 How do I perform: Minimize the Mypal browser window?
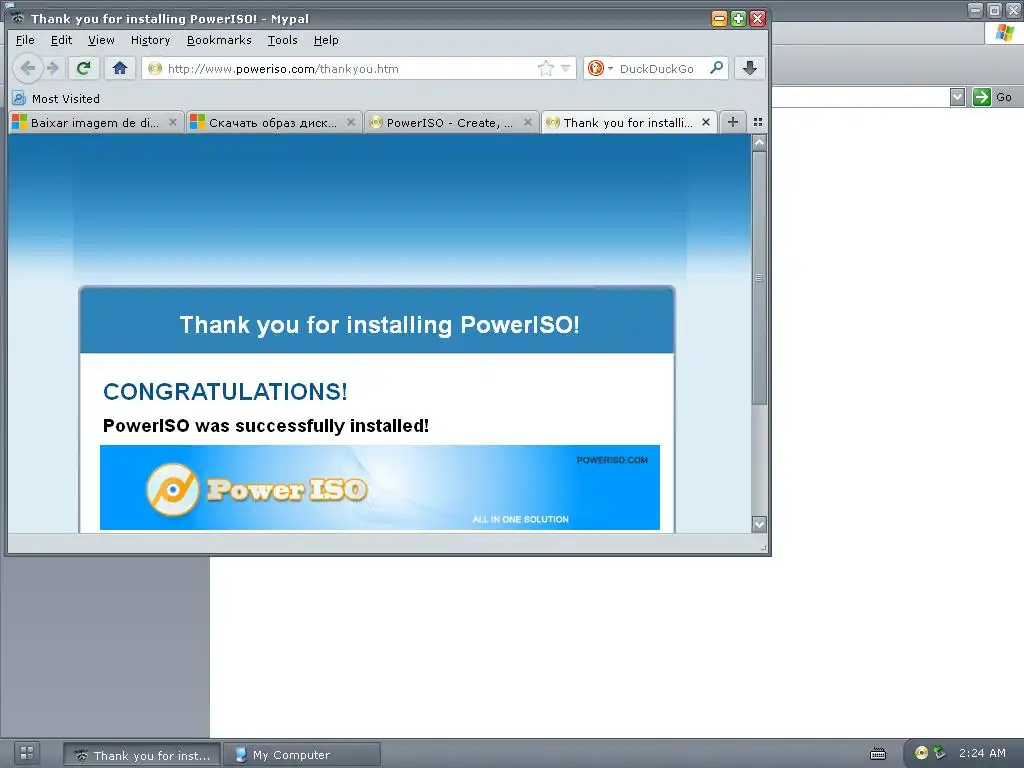click(x=718, y=18)
